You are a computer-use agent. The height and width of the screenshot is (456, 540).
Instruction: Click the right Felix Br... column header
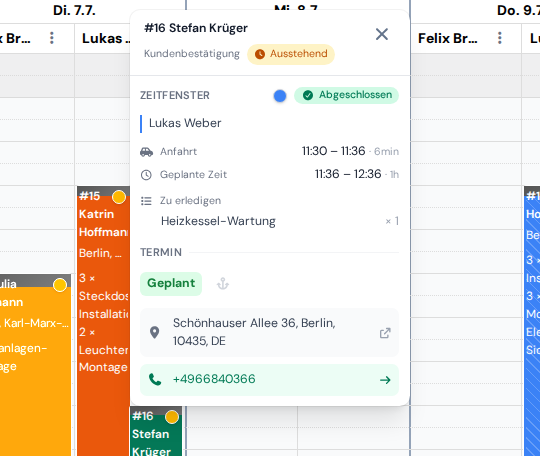(447, 38)
